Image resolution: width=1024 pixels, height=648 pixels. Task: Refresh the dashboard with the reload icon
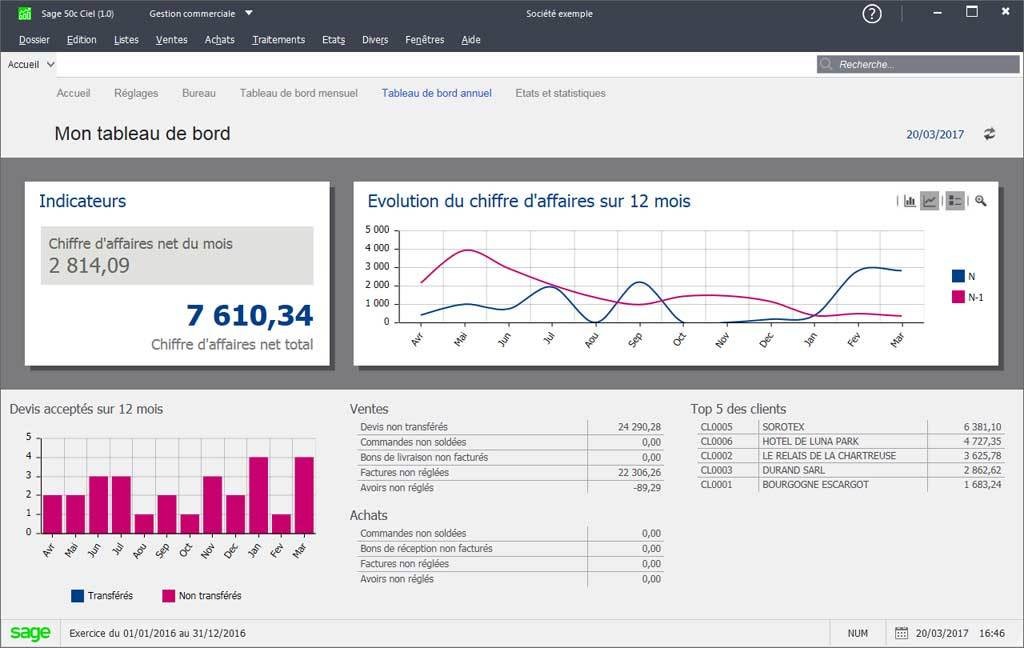pos(989,134)
